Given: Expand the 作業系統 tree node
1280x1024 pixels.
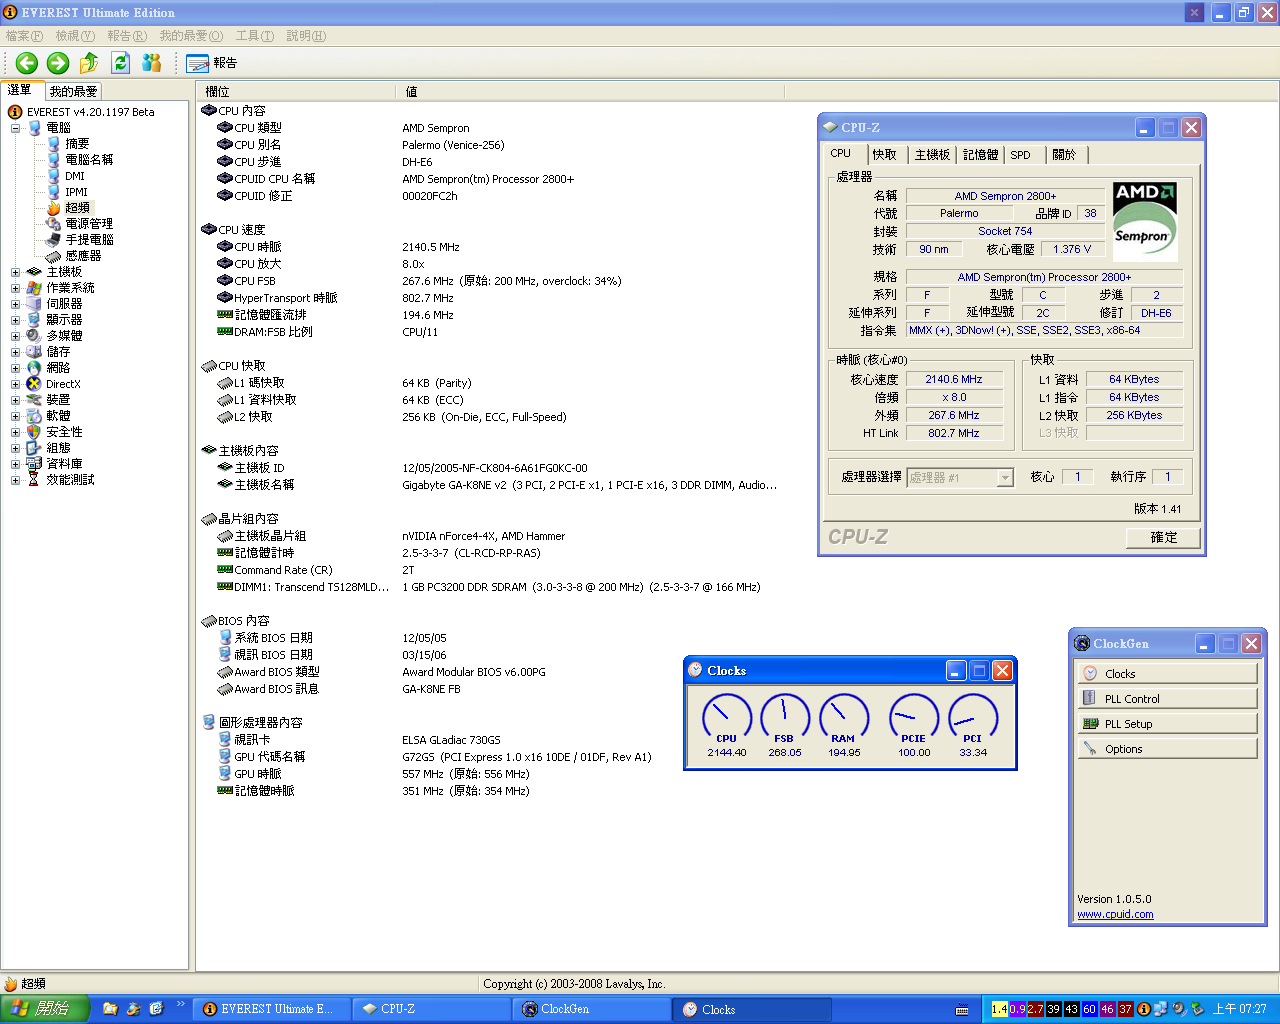Looking at the screenshot, I should click(15, 288).
